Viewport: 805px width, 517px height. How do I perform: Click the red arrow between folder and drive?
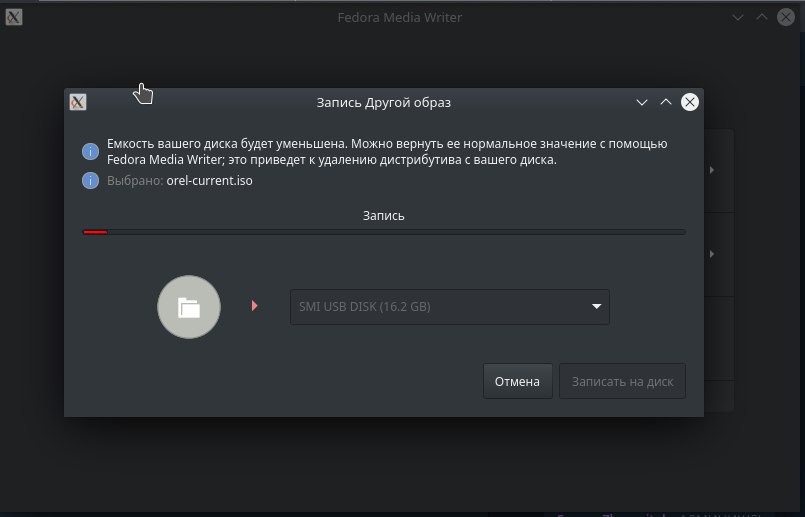tap(254, 306)
